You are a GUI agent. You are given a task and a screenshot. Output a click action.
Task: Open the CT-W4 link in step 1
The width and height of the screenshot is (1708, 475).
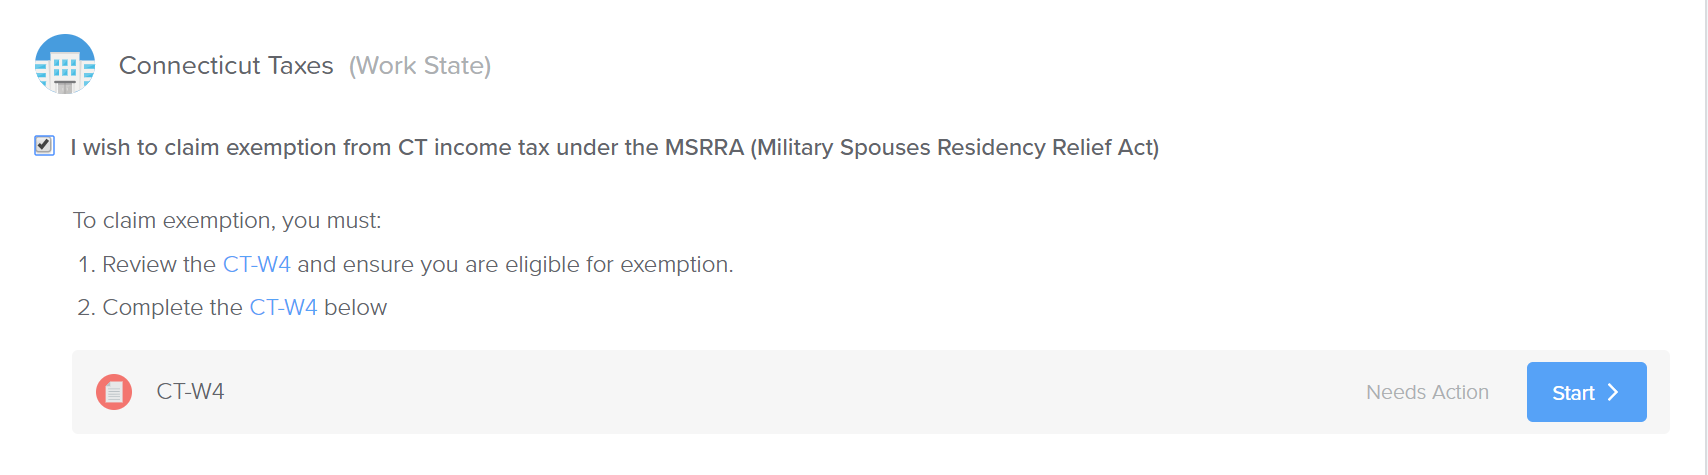pyautogui.click(x=257, y=264)
